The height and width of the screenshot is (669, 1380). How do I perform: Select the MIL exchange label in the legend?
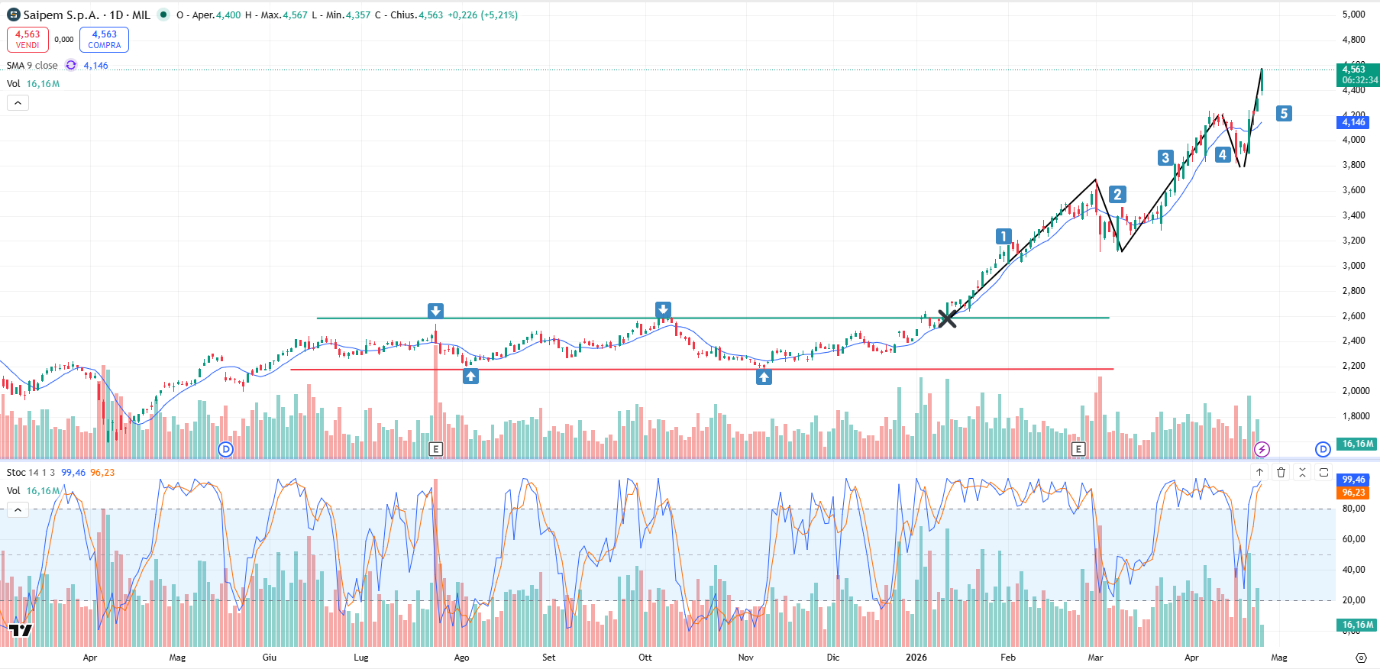pos(141,15)
